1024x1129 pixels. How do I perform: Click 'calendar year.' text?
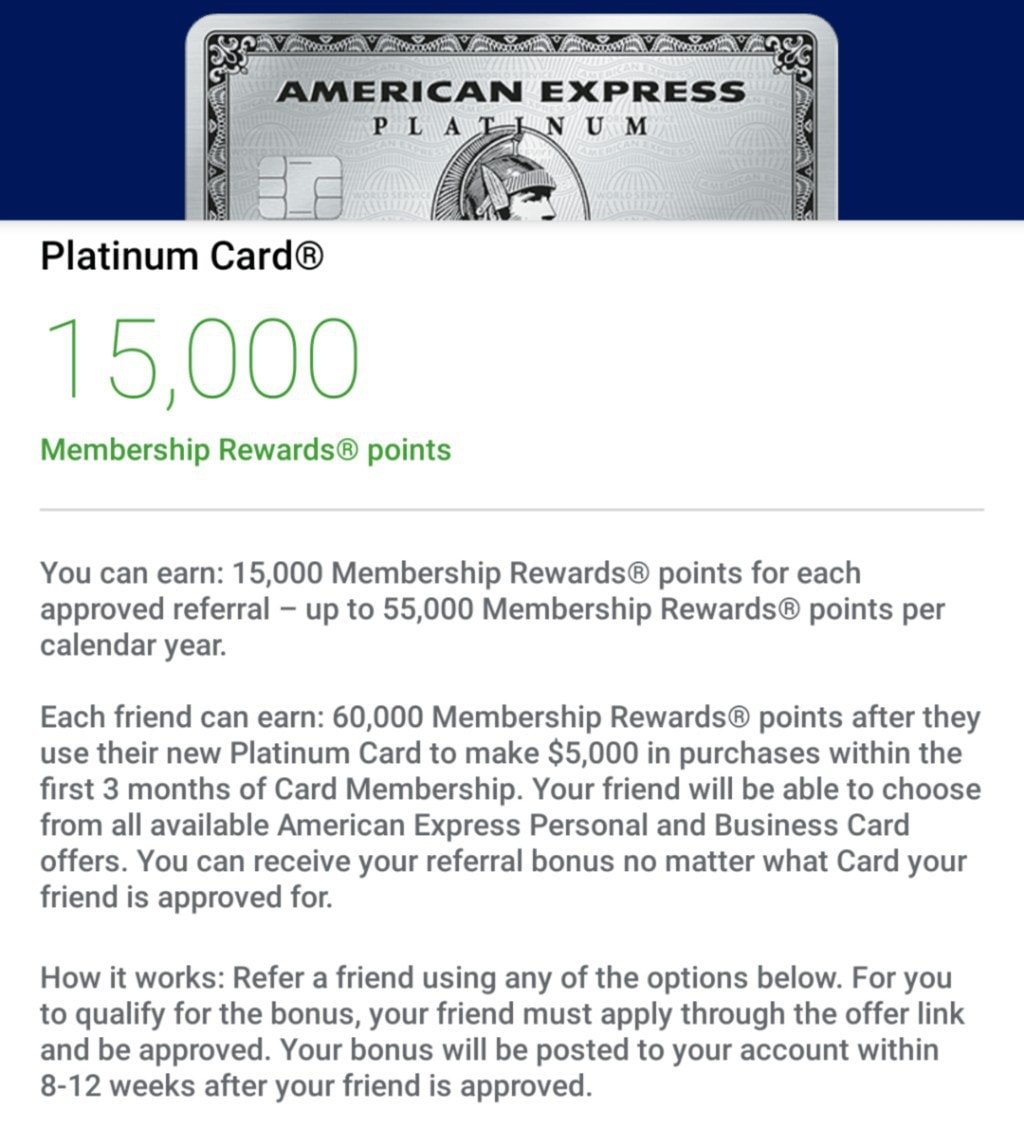click(133, 645)
